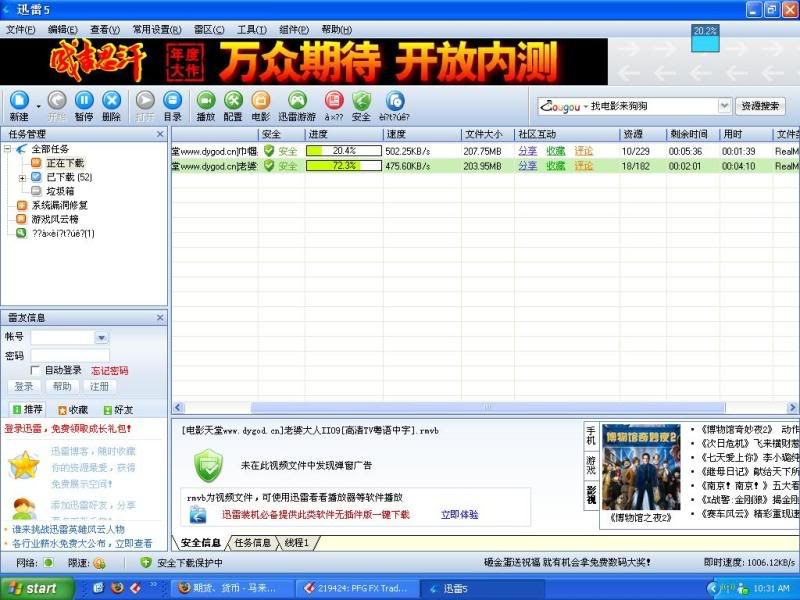Open the 配置 settings icon
This screenshot has height=600, width=800.
[233, 100]
